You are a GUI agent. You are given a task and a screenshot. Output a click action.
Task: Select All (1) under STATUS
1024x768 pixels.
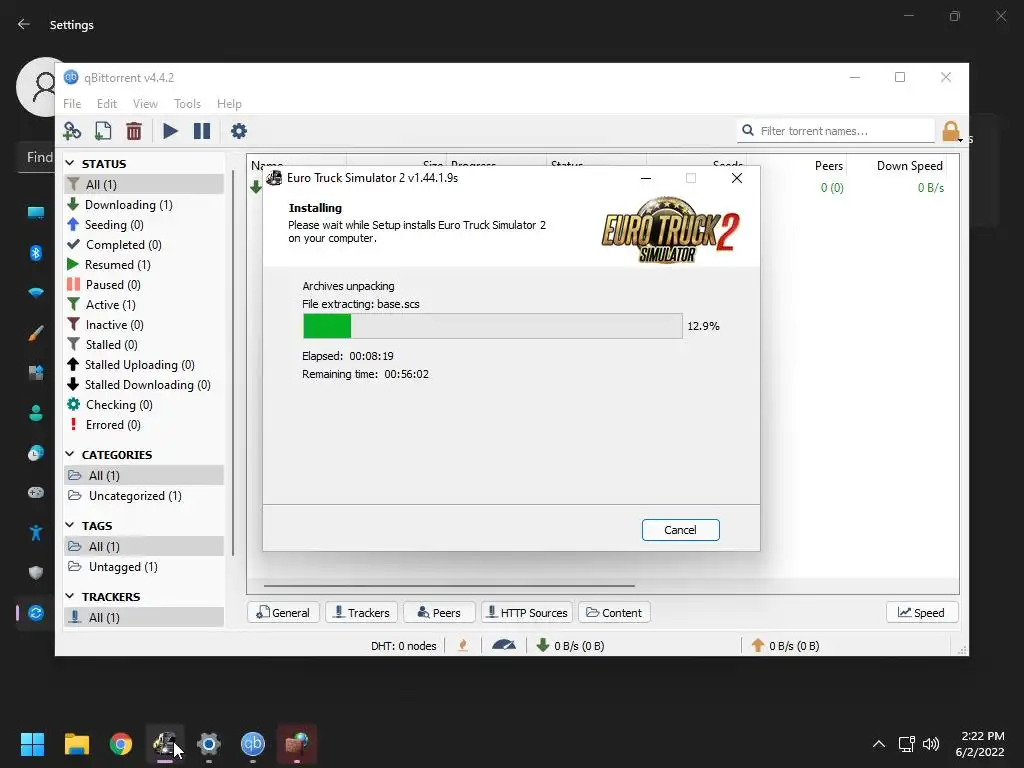(144, 185)
